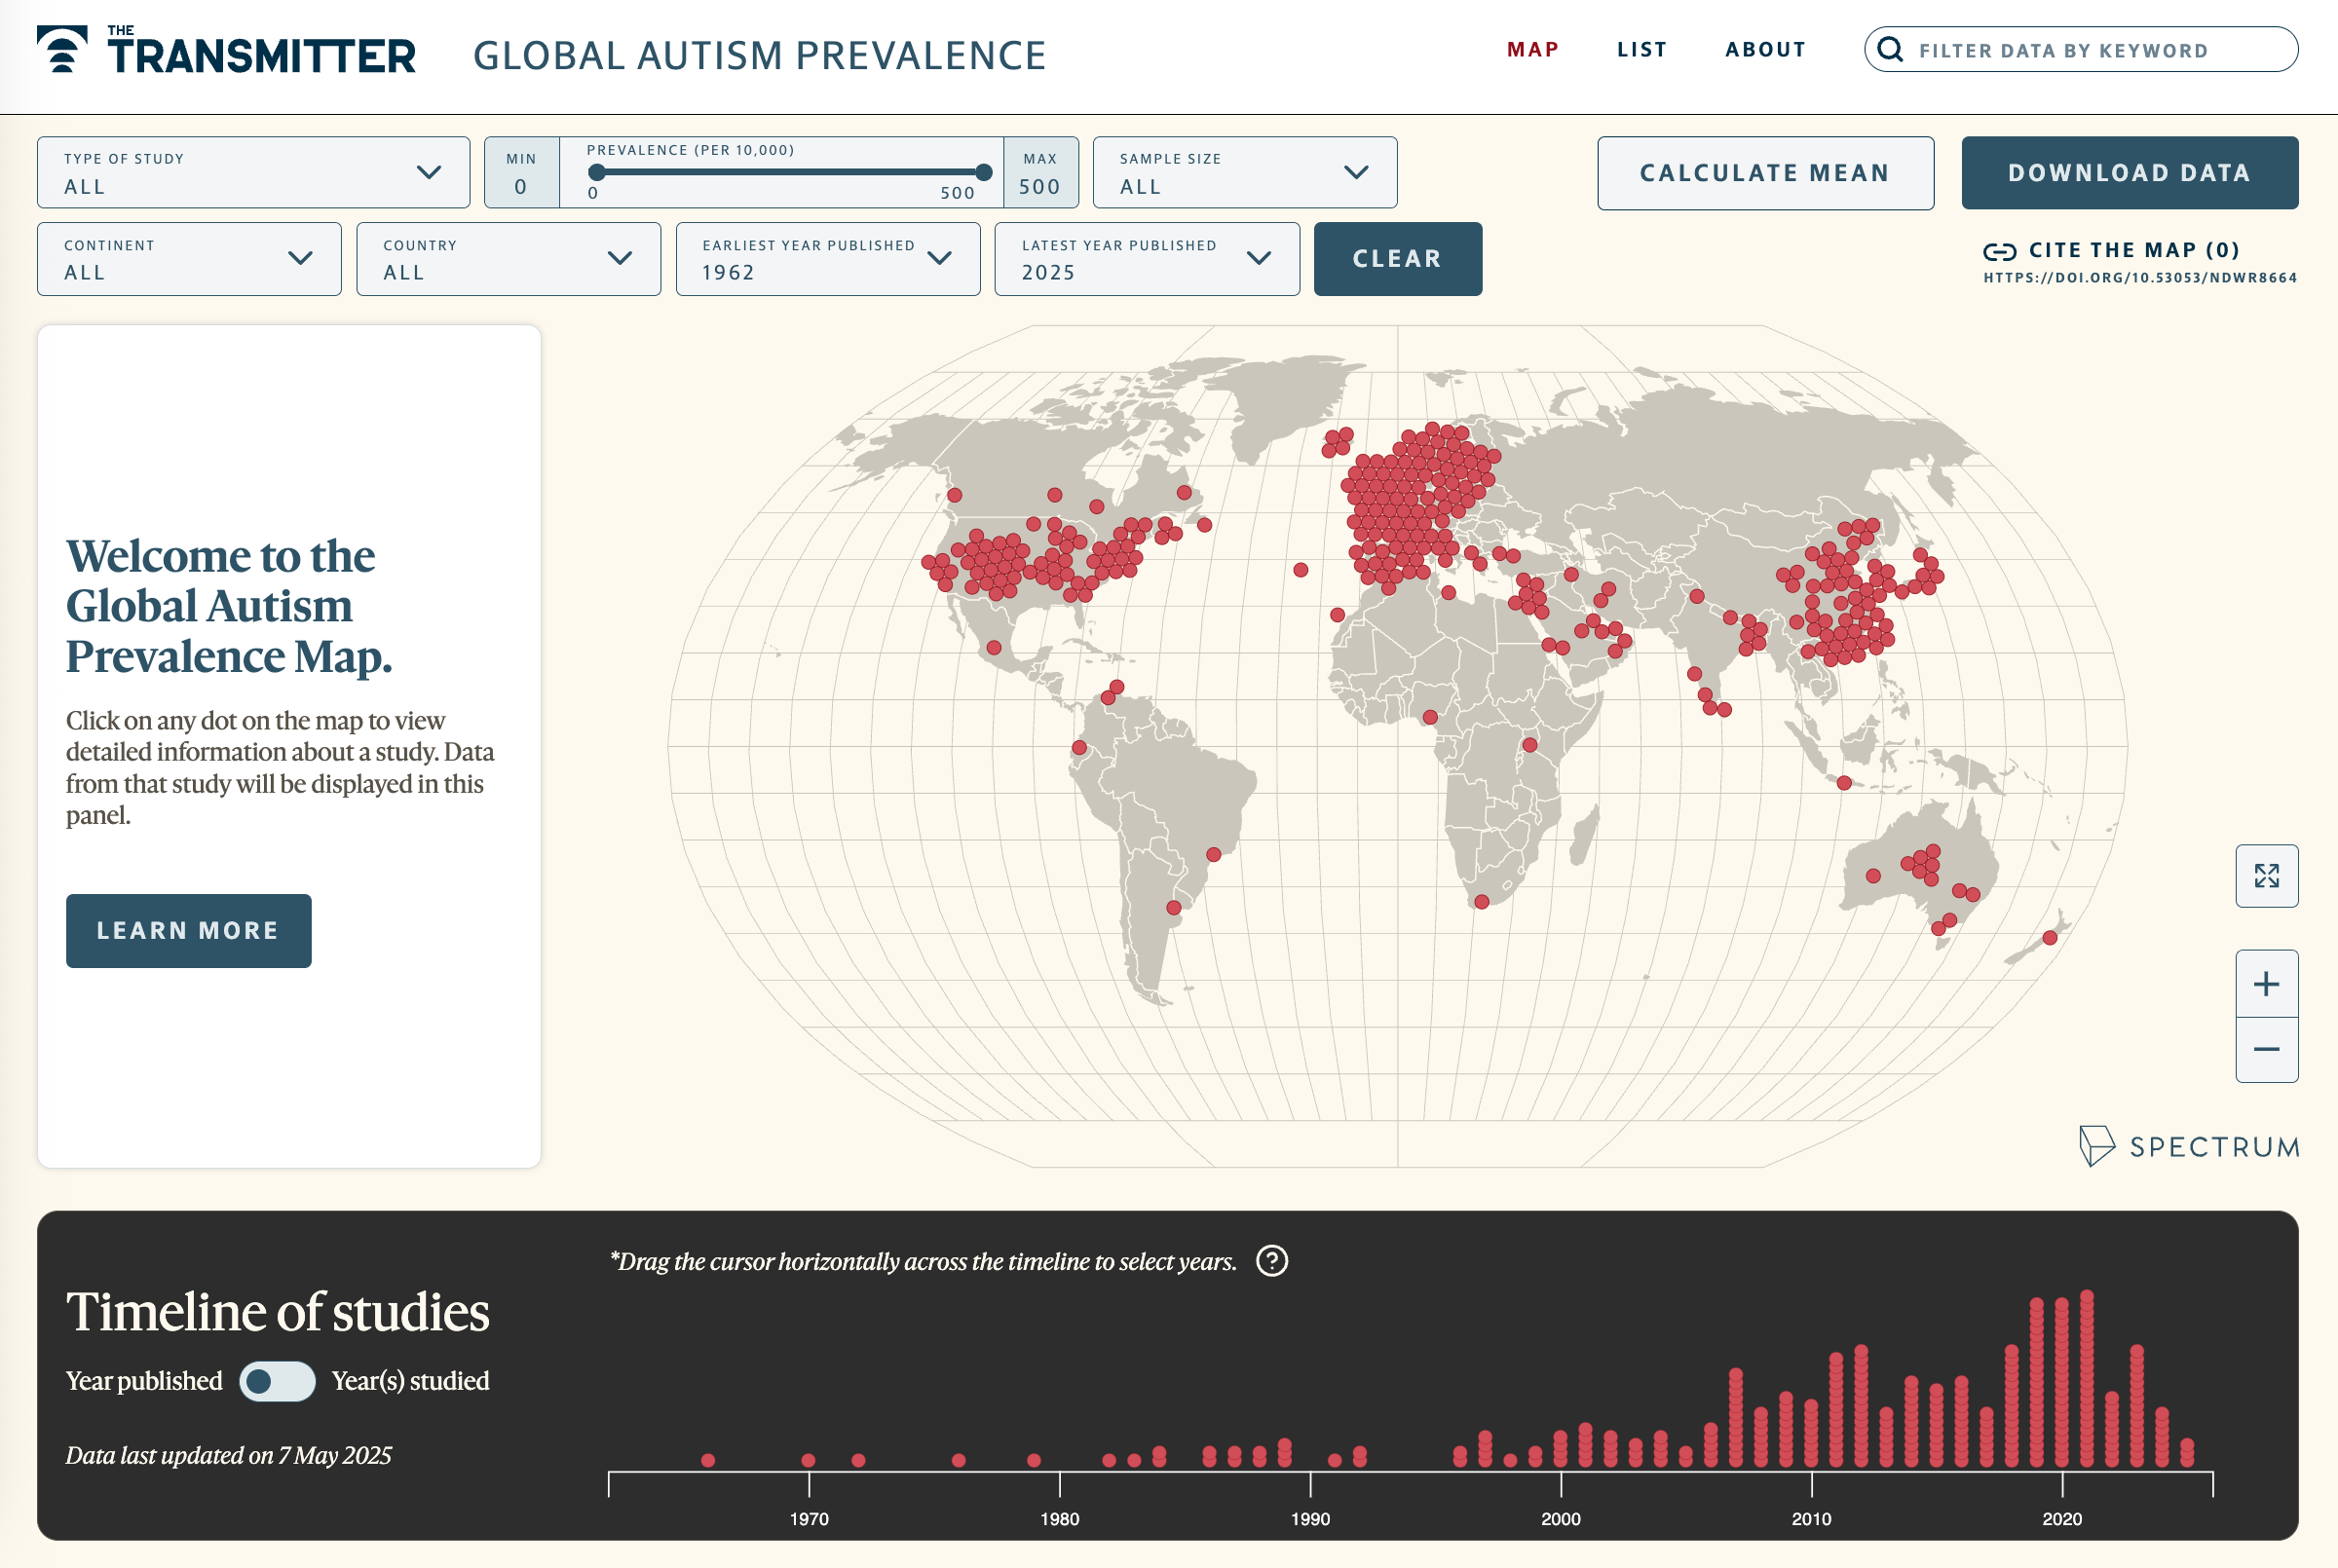This screenshot has width=2338, height=1568.
Task: Click the 2010 timeline bar
Action: tap(1811, 1432)
